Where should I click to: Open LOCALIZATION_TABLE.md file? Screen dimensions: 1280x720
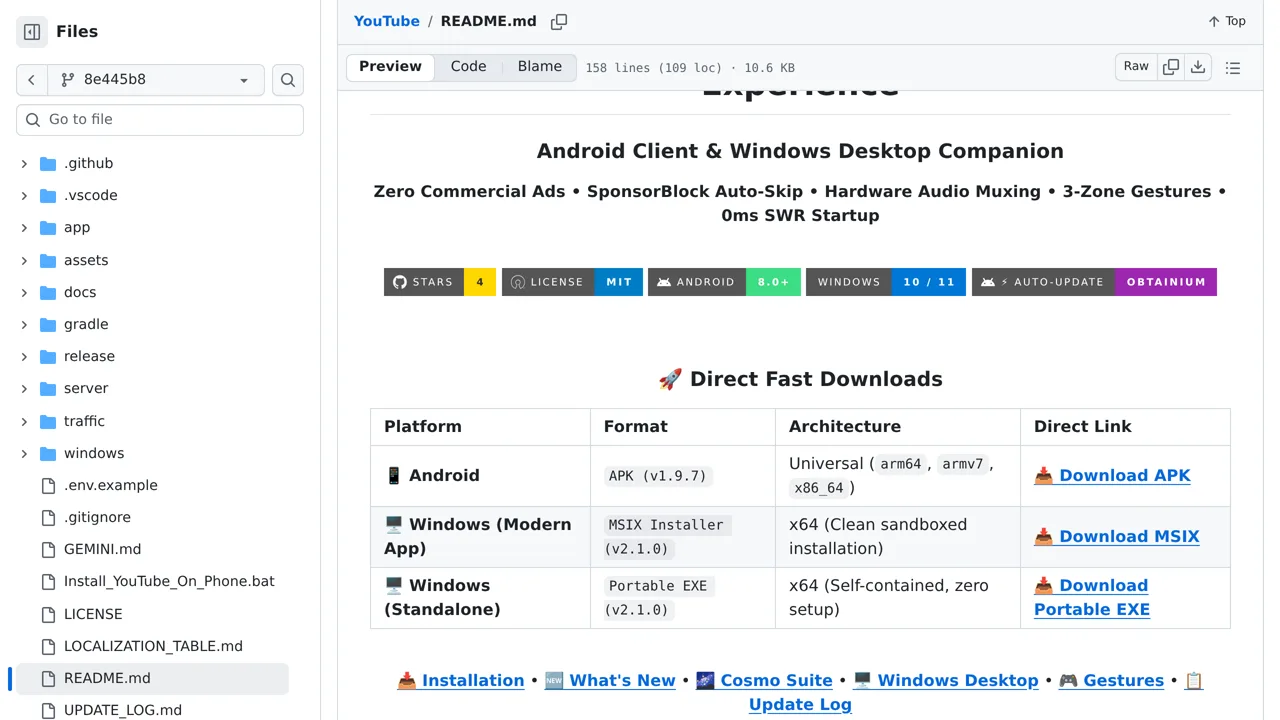pos(153,646)
